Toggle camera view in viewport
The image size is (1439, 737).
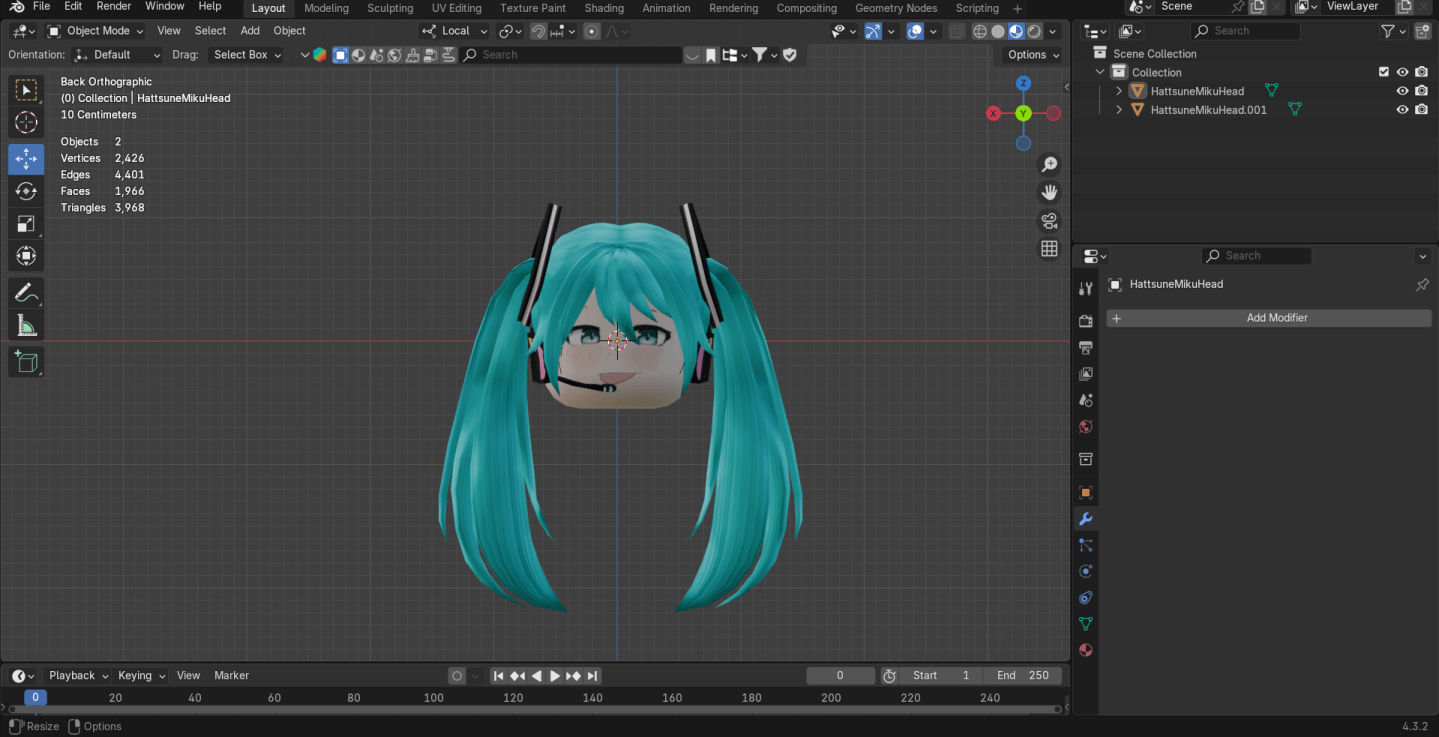pyautogui.click(x=1049, y=221)
